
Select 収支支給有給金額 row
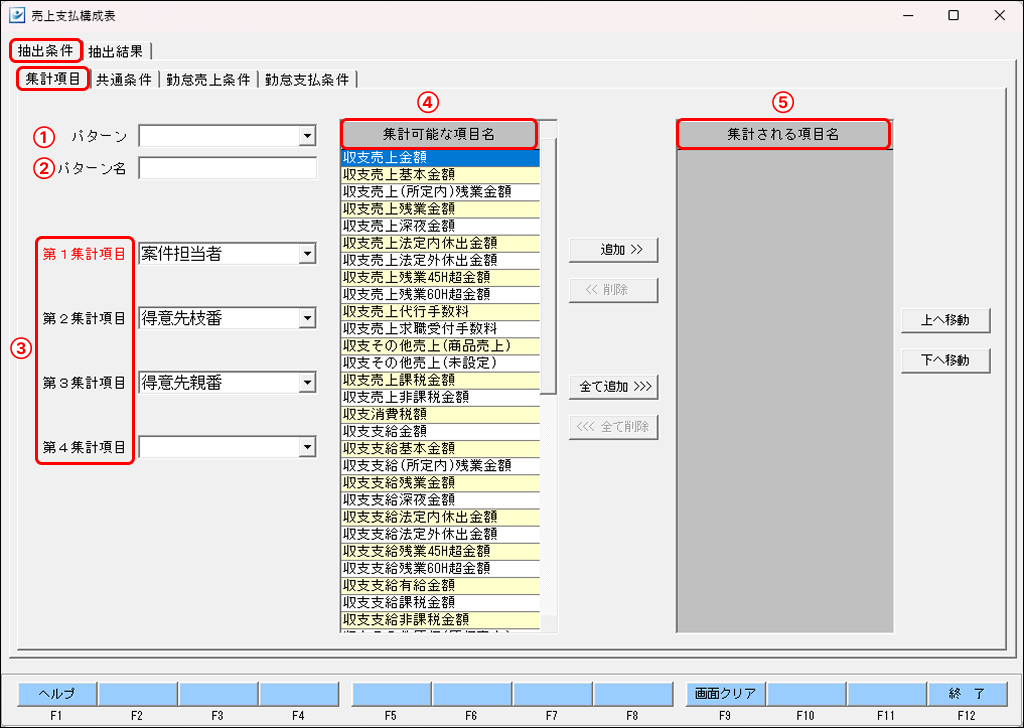(x=440, y=585)
